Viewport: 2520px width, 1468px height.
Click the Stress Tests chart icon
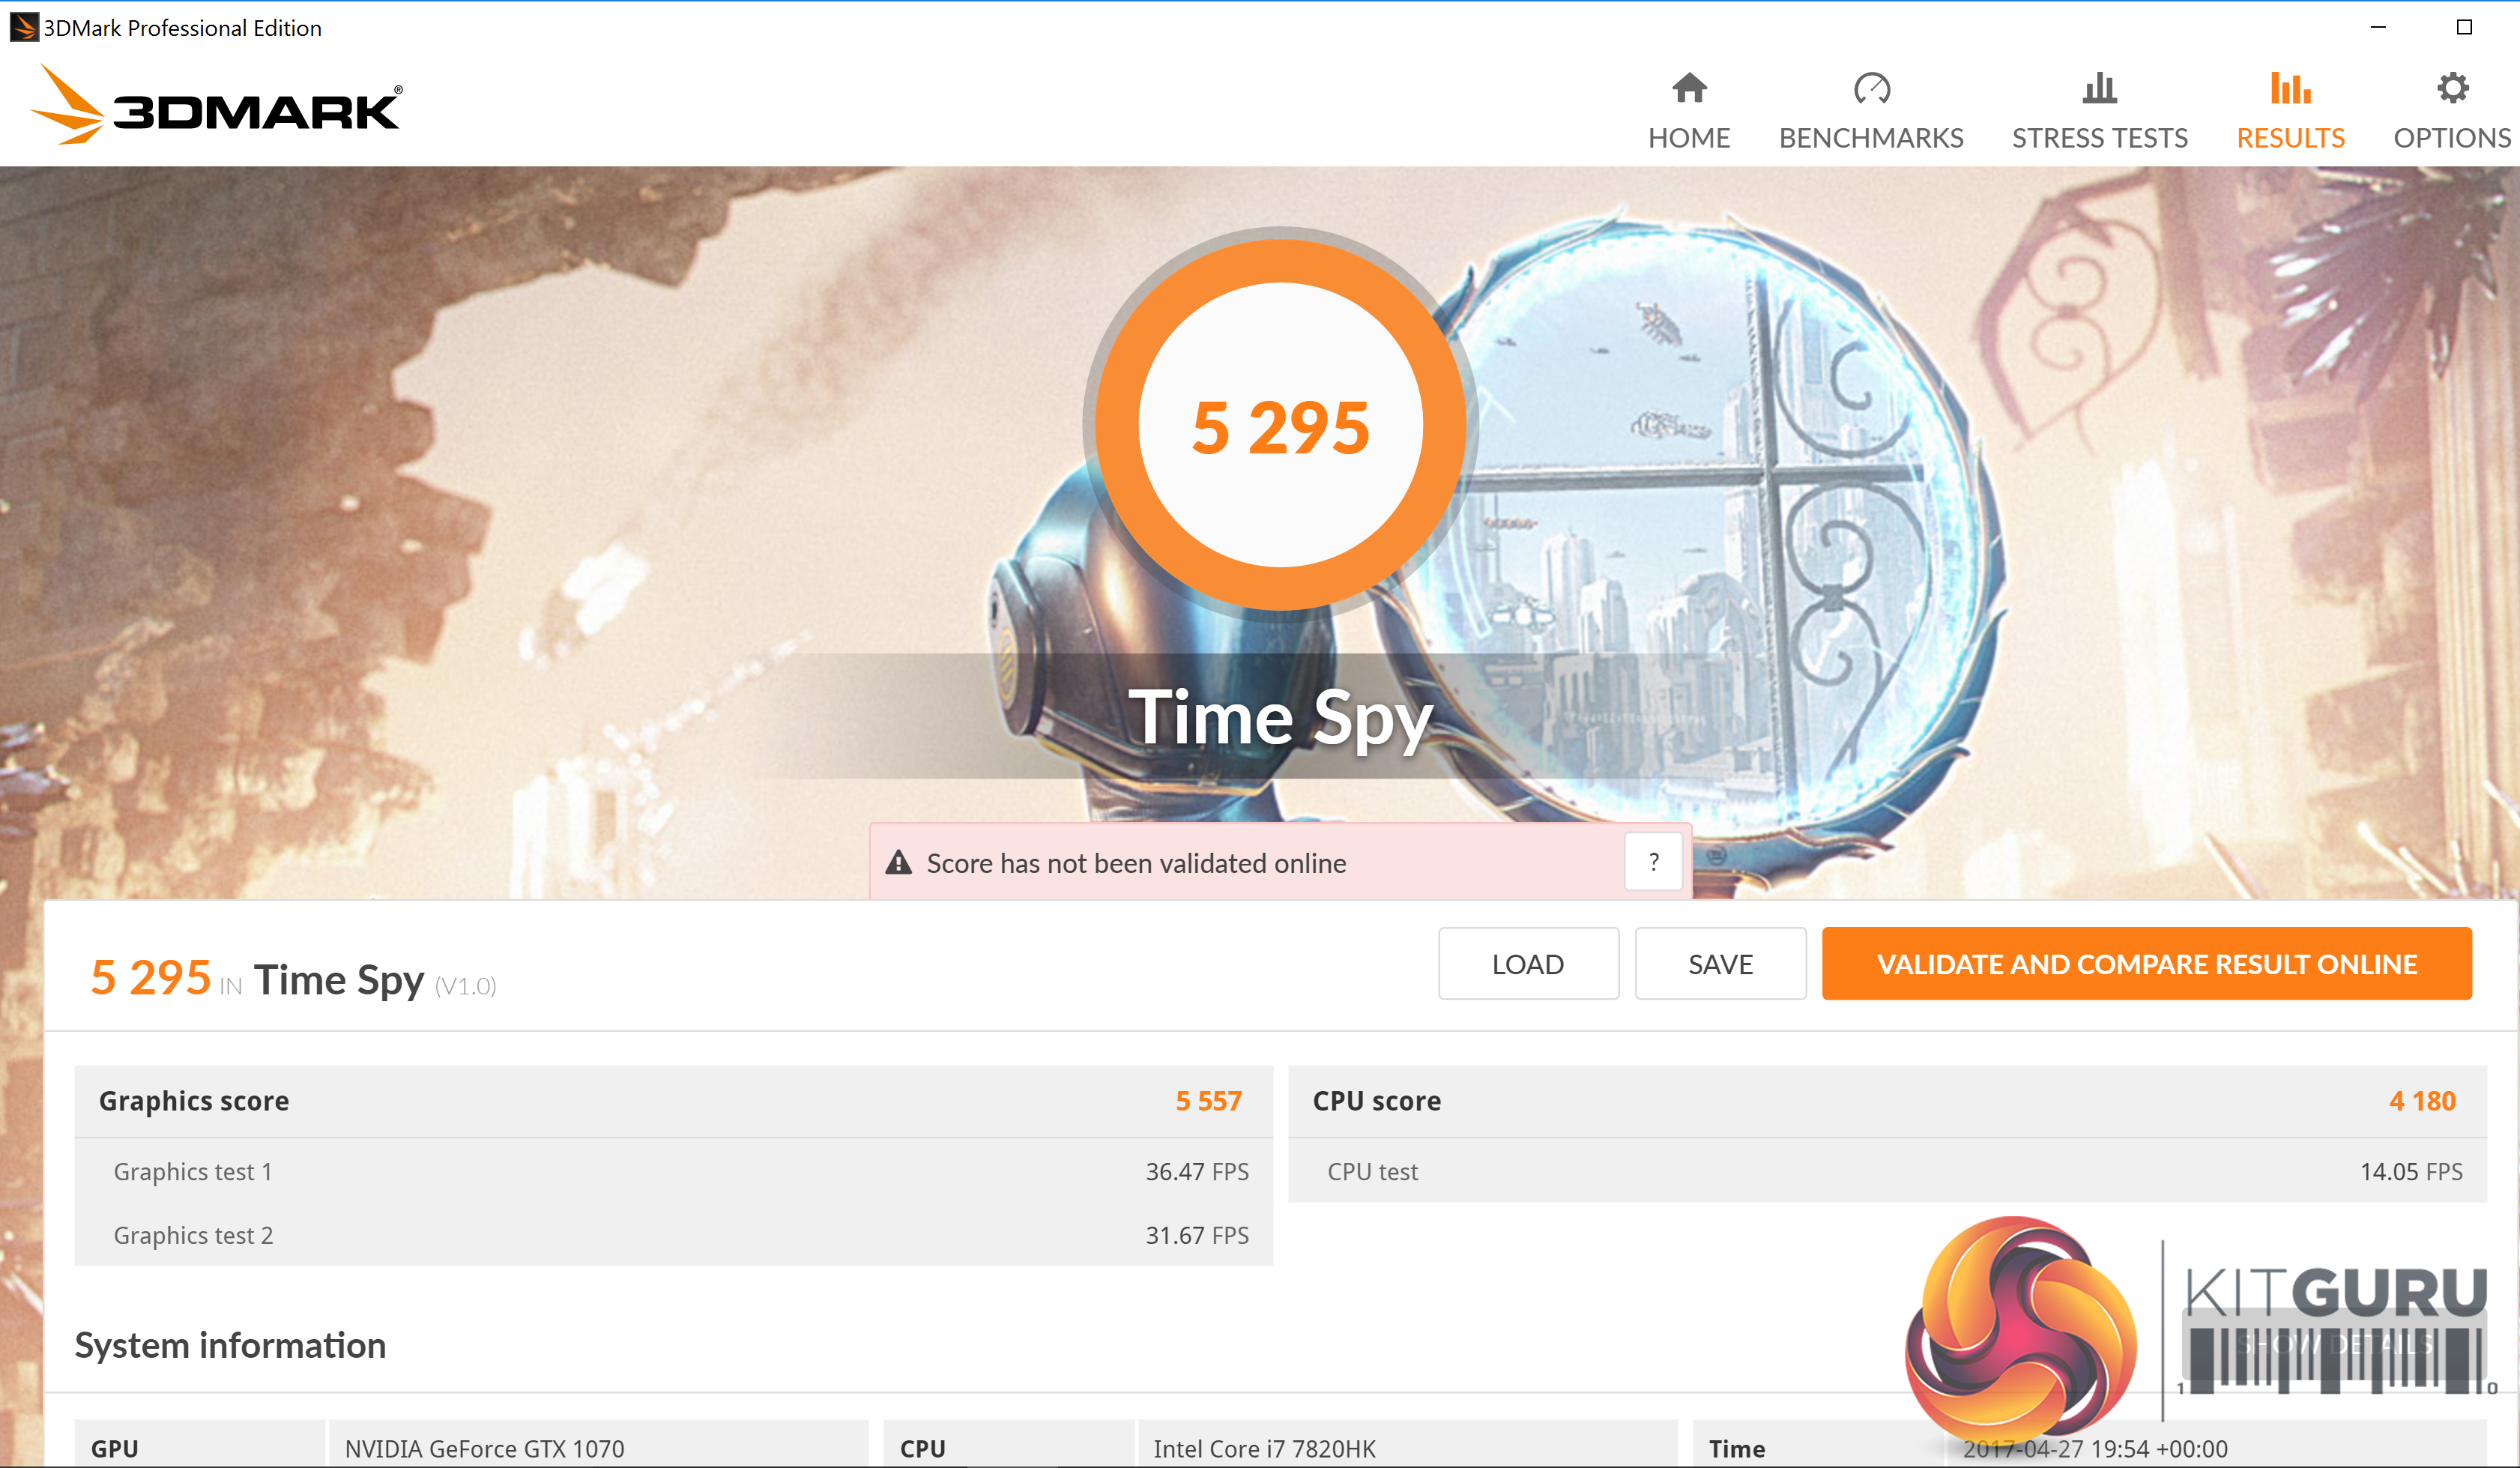pyautogui.click(x=2099, y=89)
